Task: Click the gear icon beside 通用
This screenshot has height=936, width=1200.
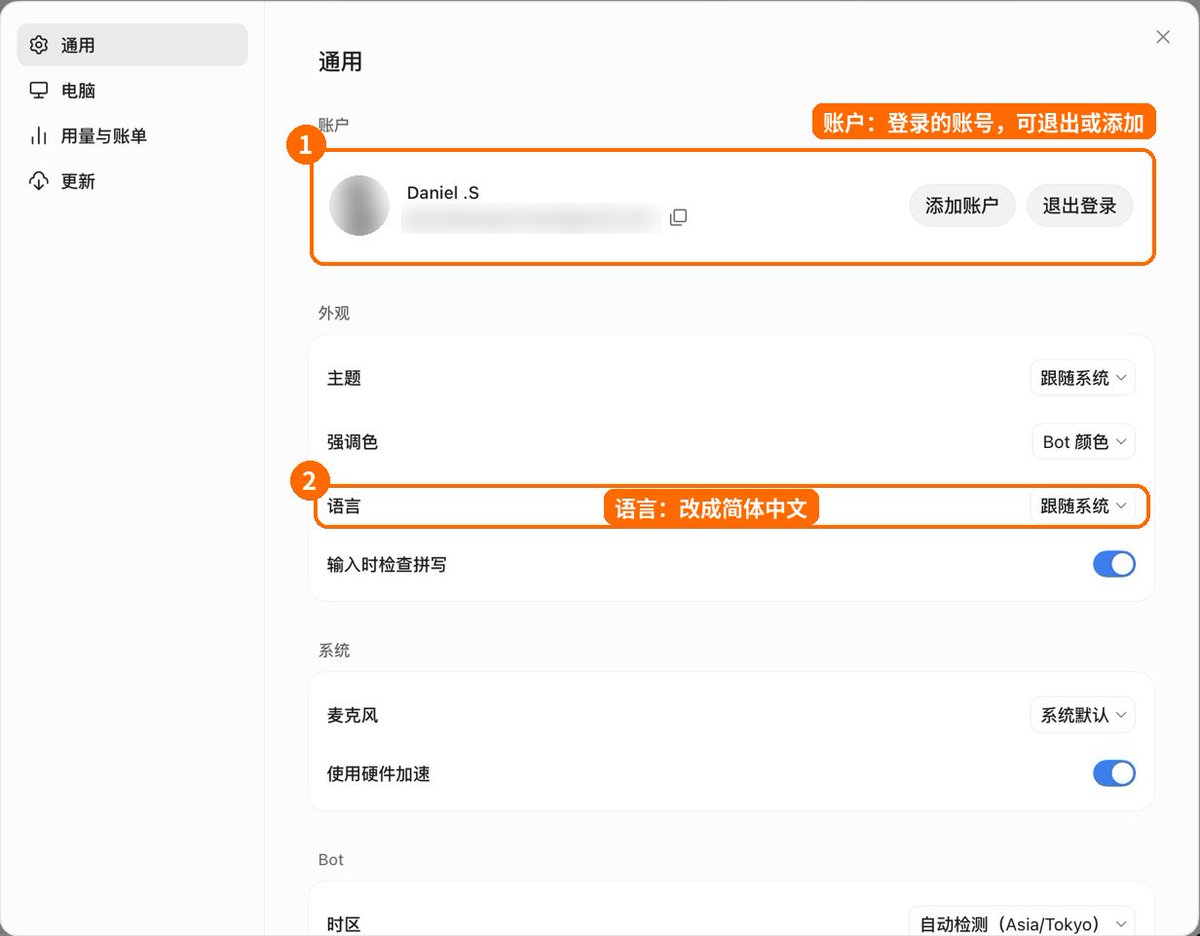Action: pyautogui.click(x=39, y=45)
